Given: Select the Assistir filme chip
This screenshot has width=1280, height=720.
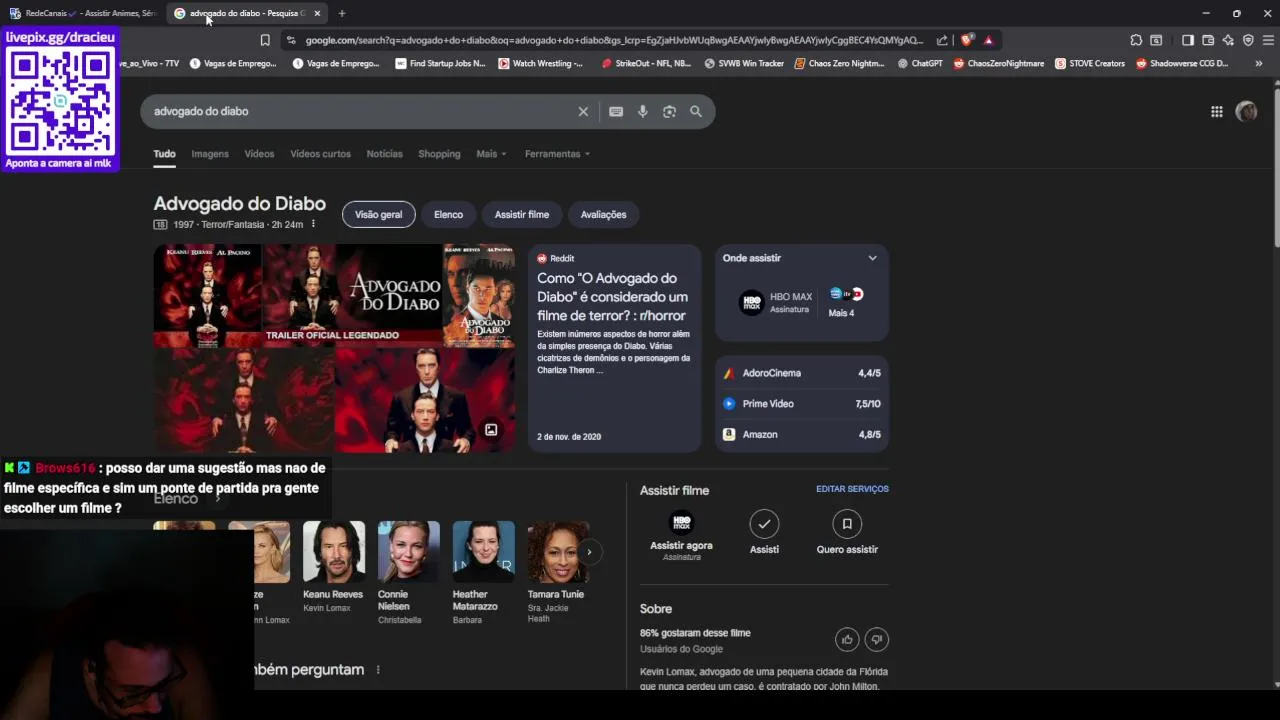Looking at the screenshot, I should click(521, 214).
